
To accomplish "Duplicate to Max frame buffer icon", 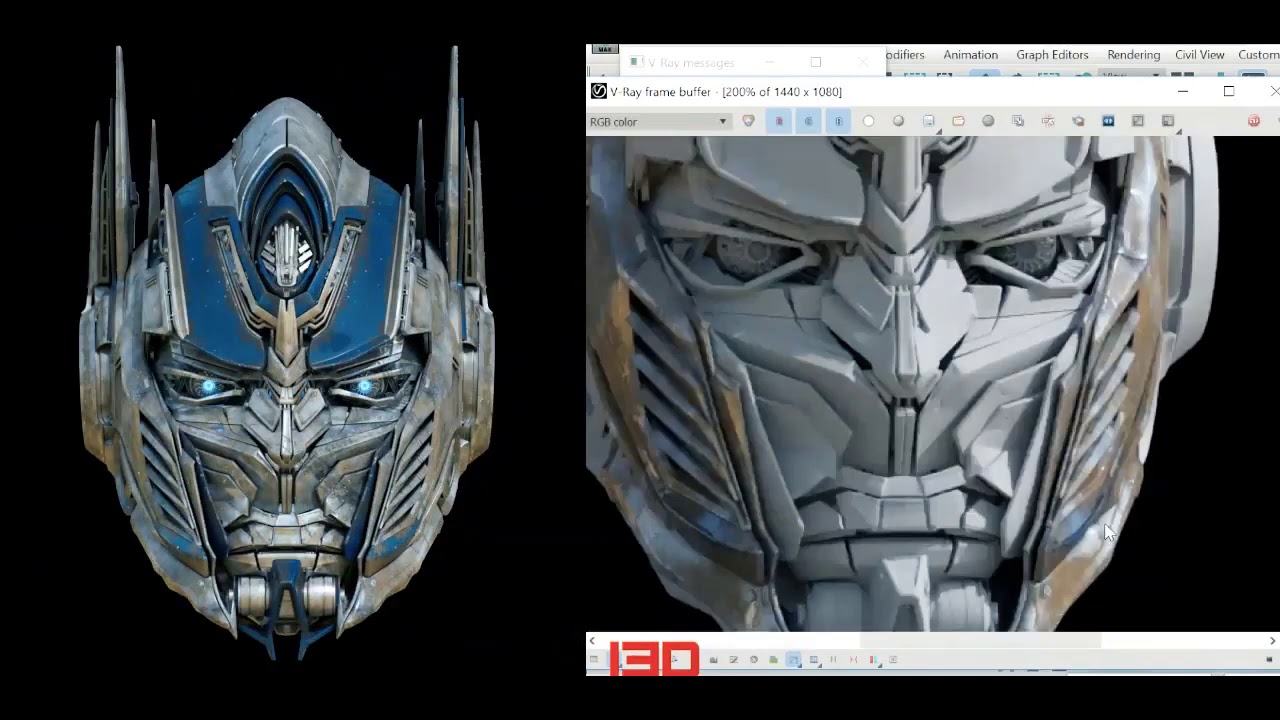I will tap(1018, 121).
